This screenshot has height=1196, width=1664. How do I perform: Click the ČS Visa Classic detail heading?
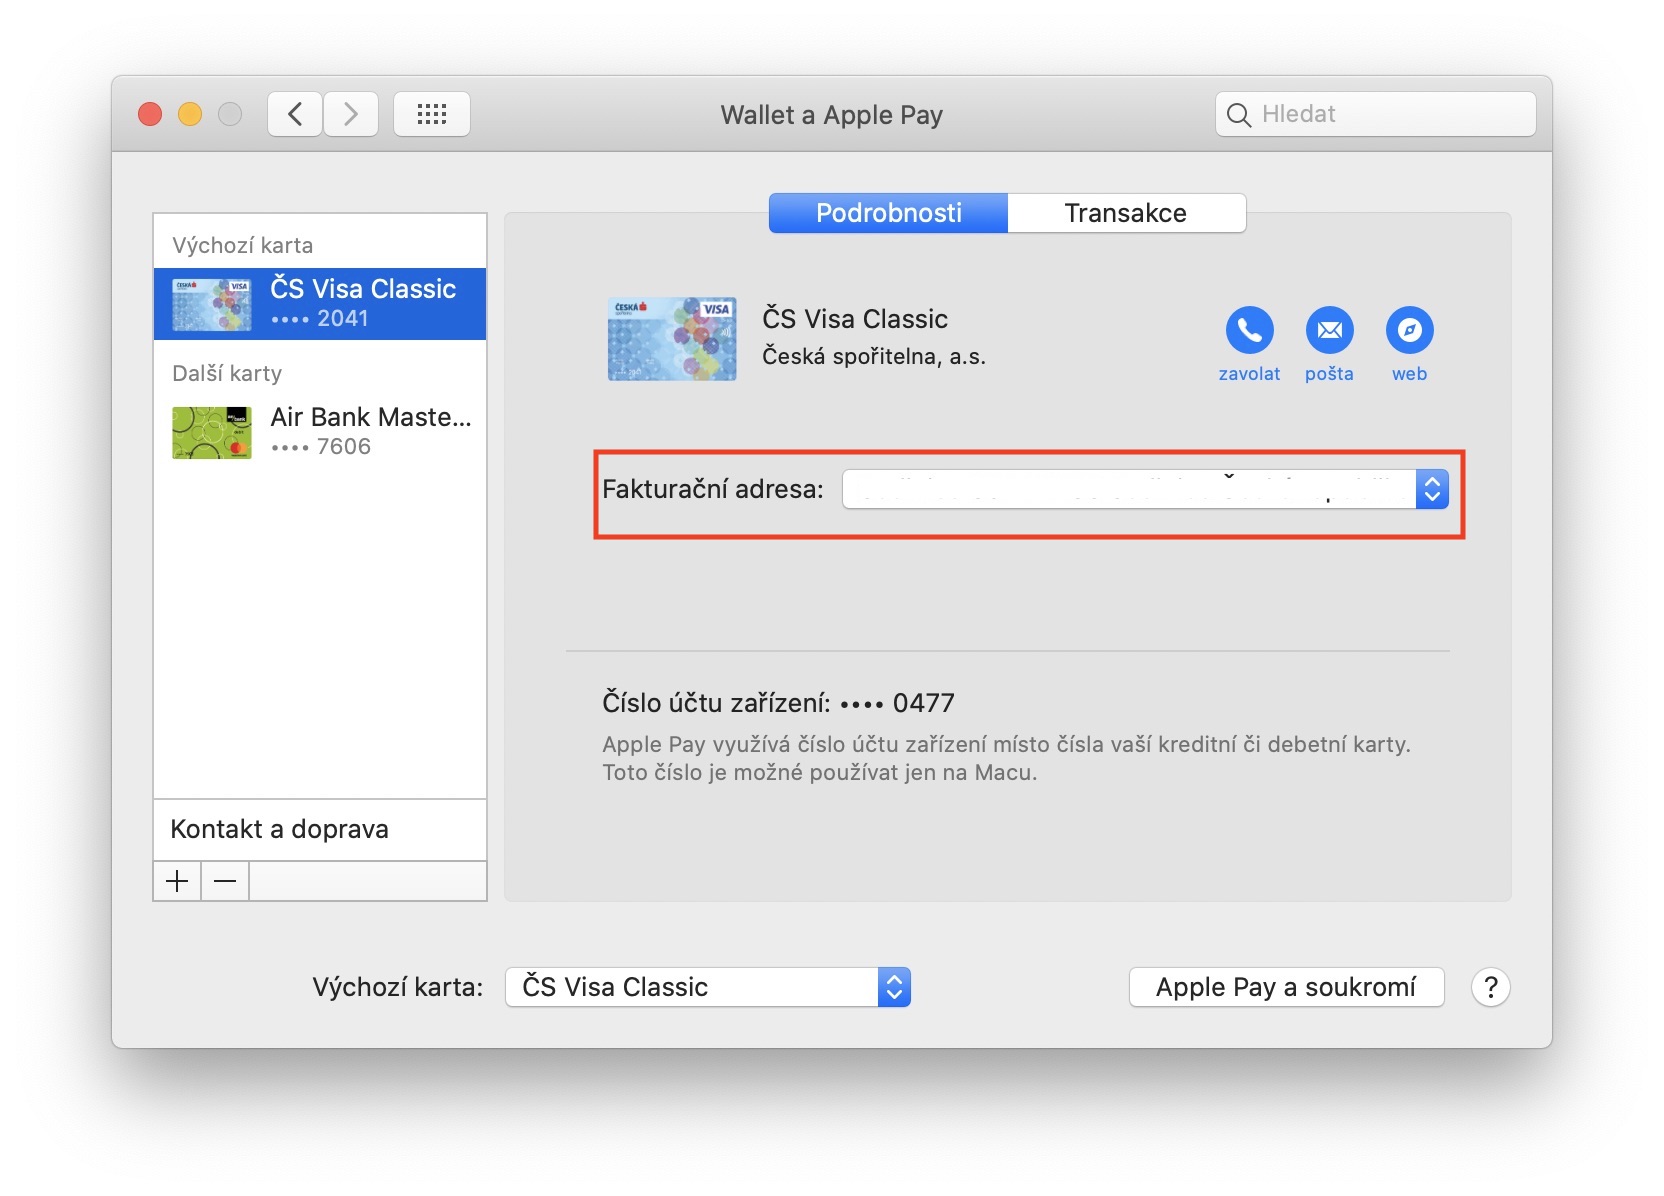[x=855, y=319]
